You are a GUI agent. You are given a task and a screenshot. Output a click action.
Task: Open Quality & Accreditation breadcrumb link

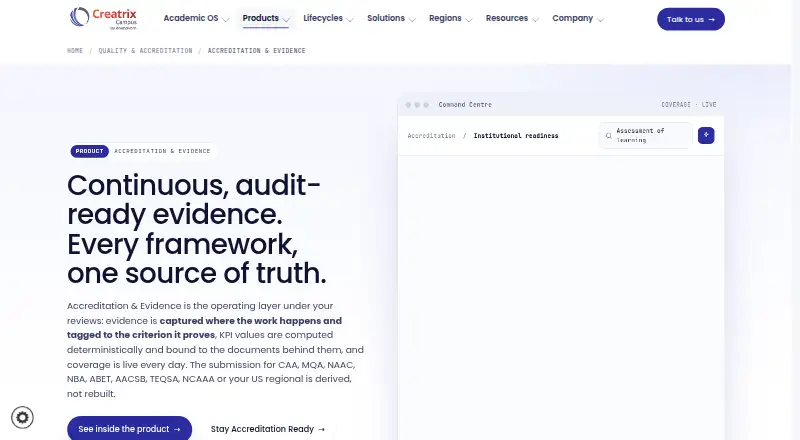(145, 51)
